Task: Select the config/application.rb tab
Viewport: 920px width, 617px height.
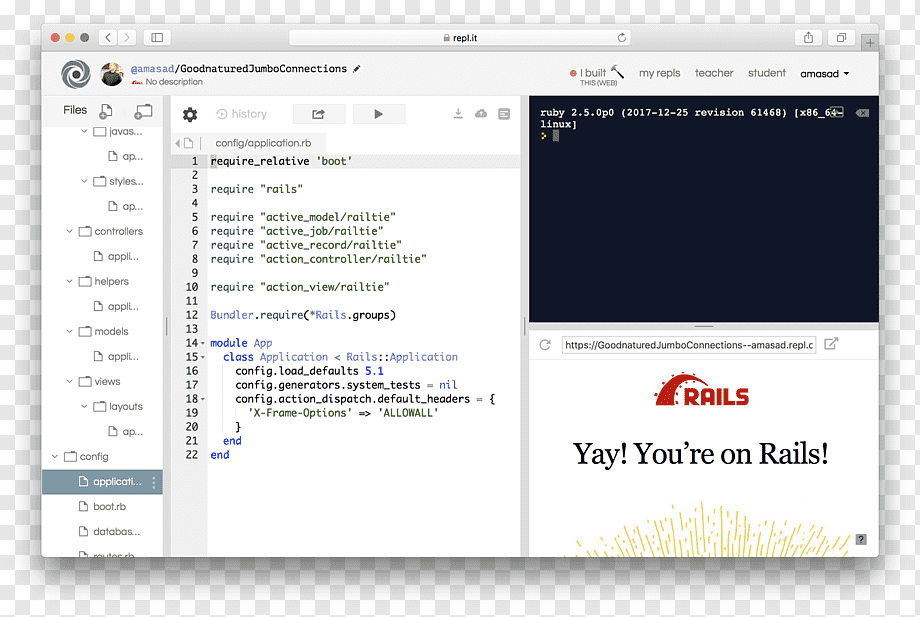Action: tap(263, 143)
